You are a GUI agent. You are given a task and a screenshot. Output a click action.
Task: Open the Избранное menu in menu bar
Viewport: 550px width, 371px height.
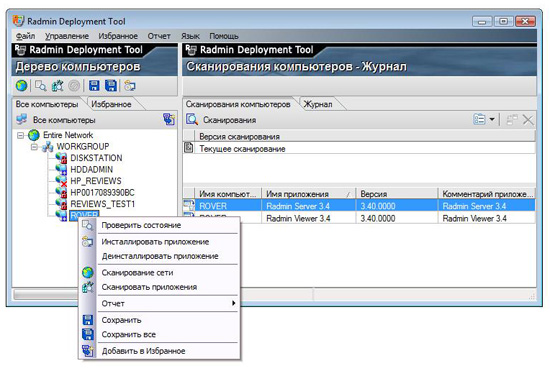click(118, 36)
